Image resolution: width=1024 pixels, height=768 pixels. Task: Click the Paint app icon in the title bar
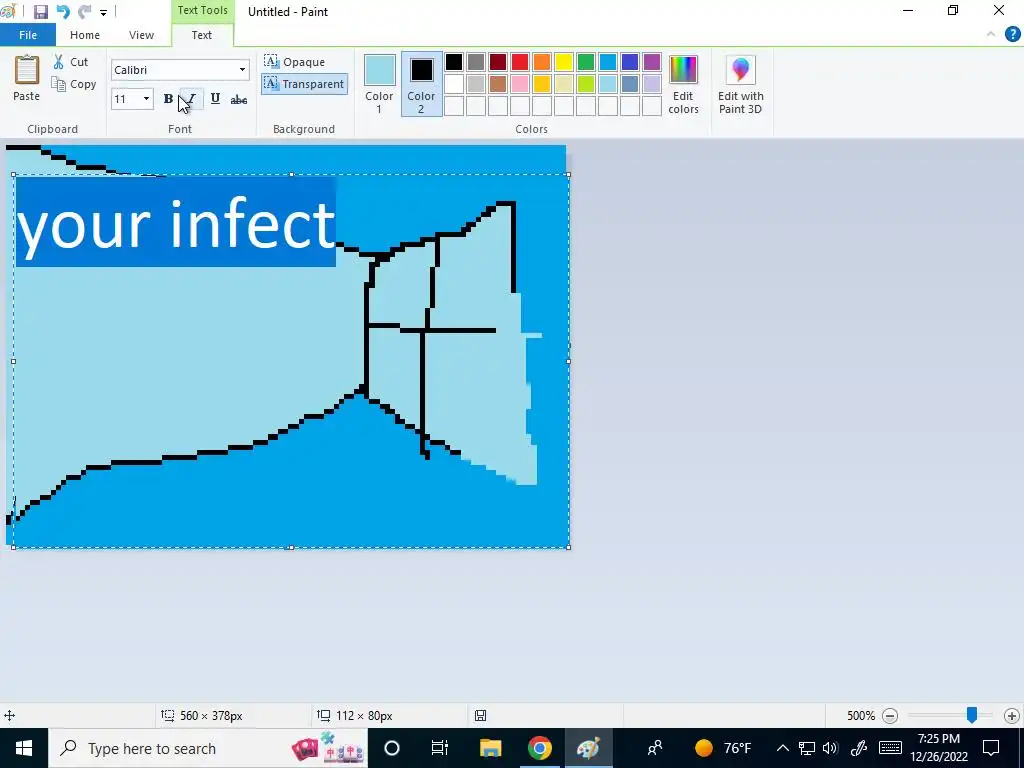point(8,12)
